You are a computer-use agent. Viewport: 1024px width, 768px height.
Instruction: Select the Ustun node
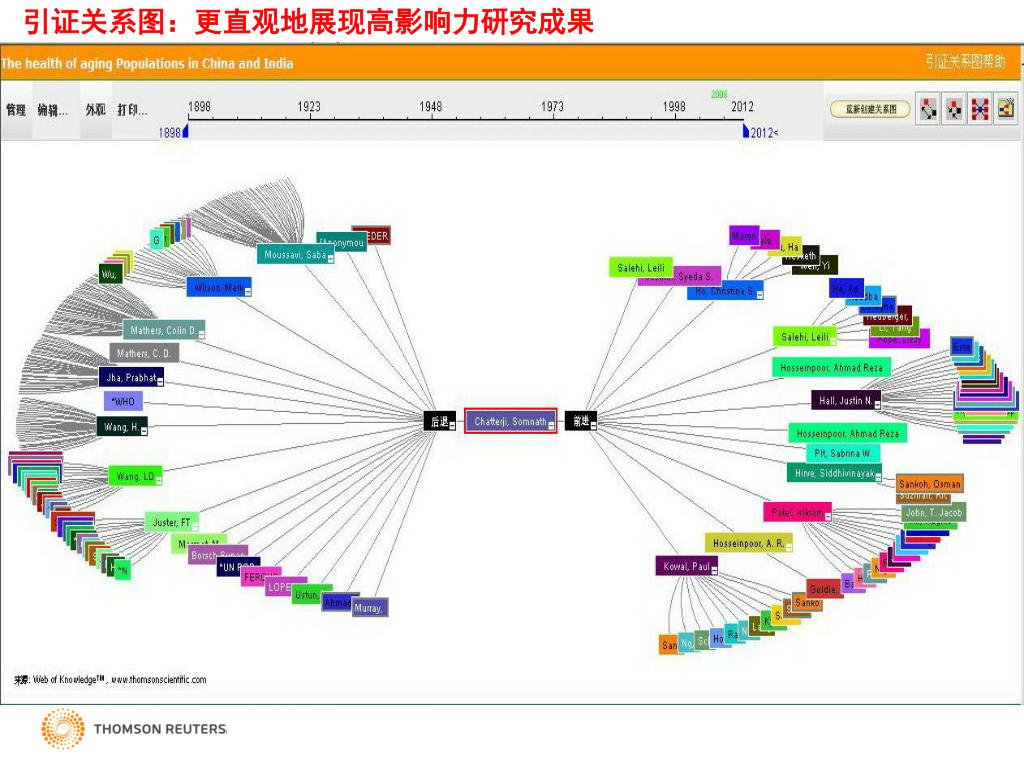306,594
